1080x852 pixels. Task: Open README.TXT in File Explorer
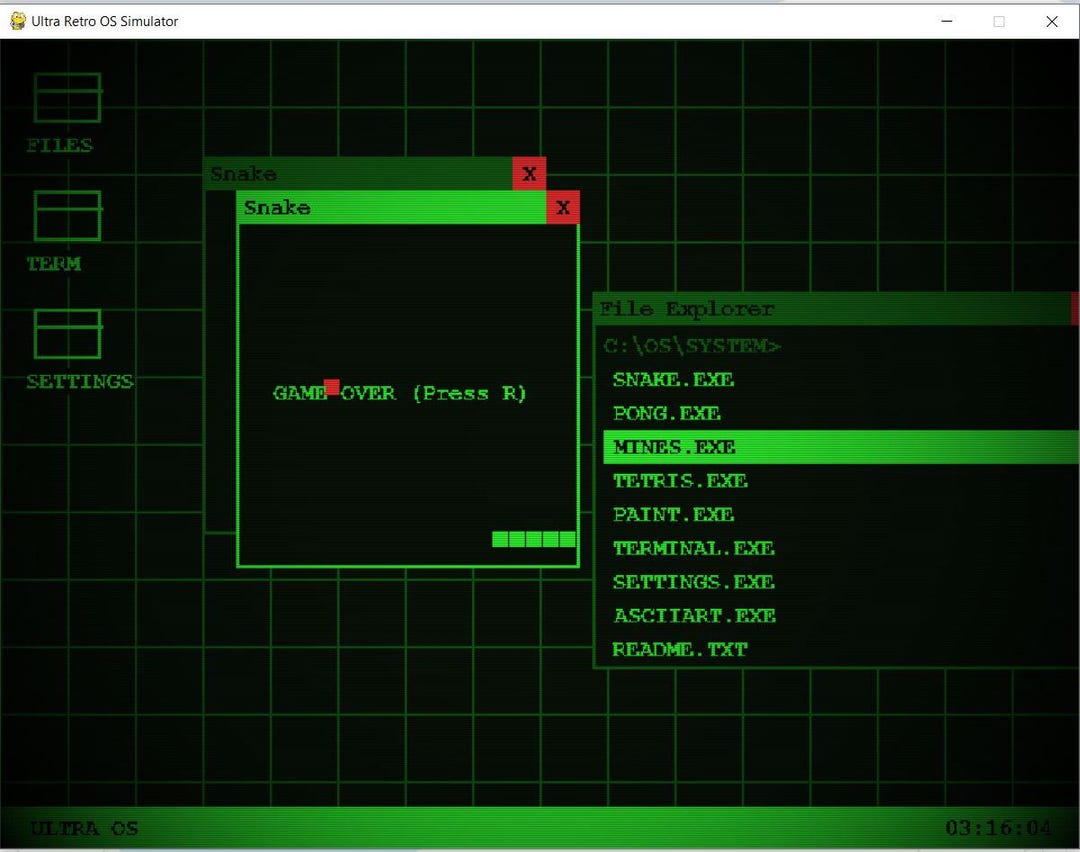pos(841,650)
